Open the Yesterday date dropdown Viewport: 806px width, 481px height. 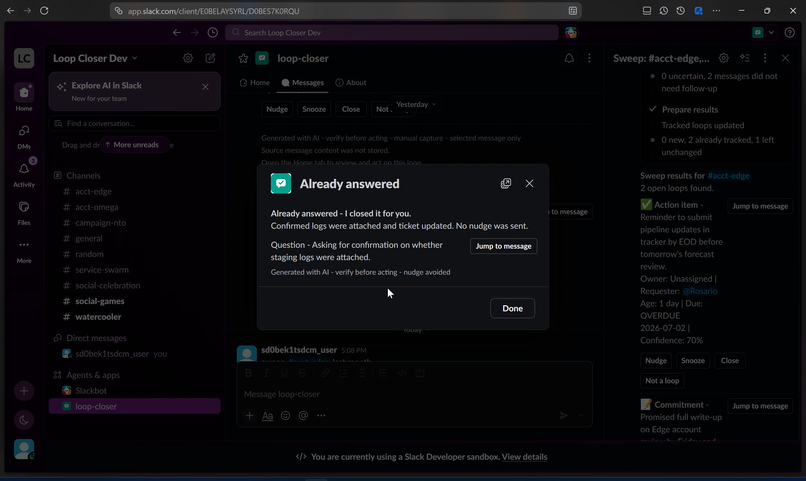[x=415, y=104]
